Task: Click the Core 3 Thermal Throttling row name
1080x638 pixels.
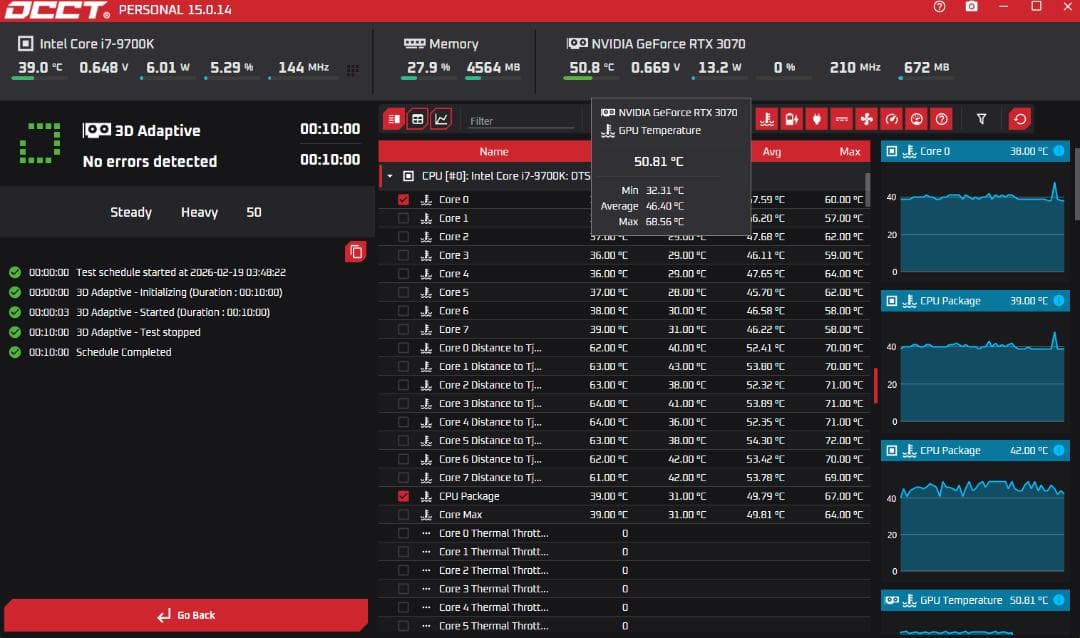Action: (493, 589)
